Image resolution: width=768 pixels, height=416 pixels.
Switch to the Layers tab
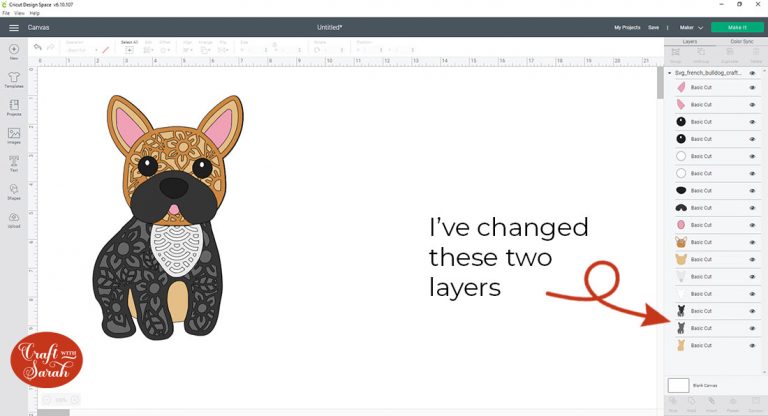point(690,42)
